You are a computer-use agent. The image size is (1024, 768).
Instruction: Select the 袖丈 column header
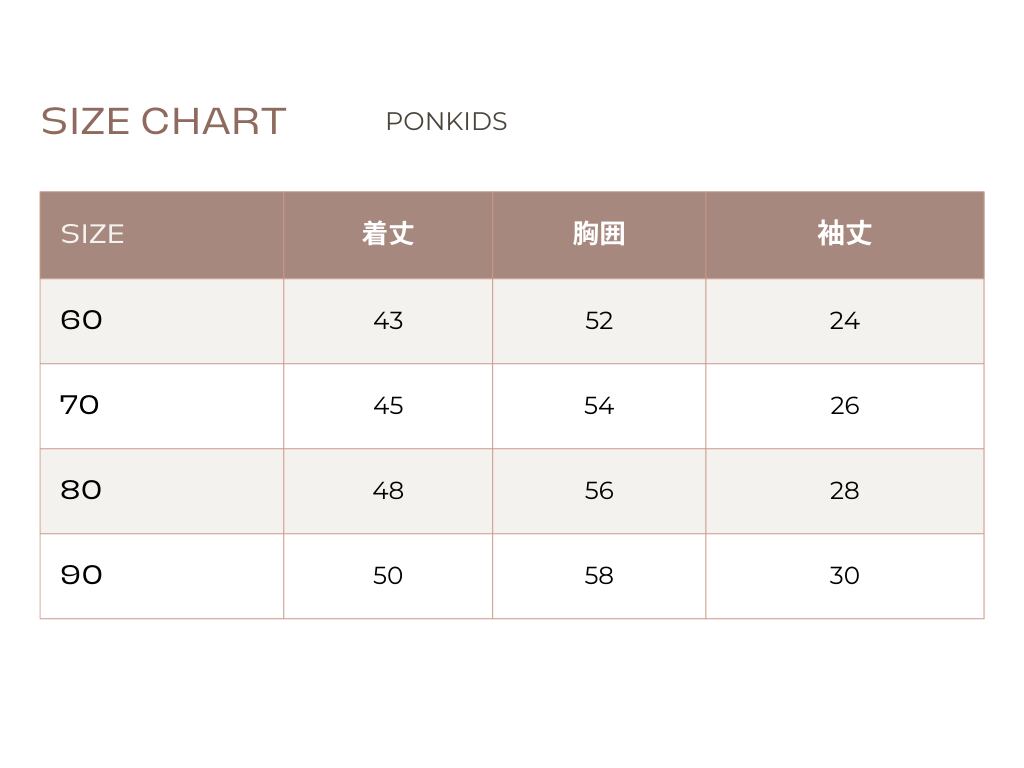tap(844, 234)
